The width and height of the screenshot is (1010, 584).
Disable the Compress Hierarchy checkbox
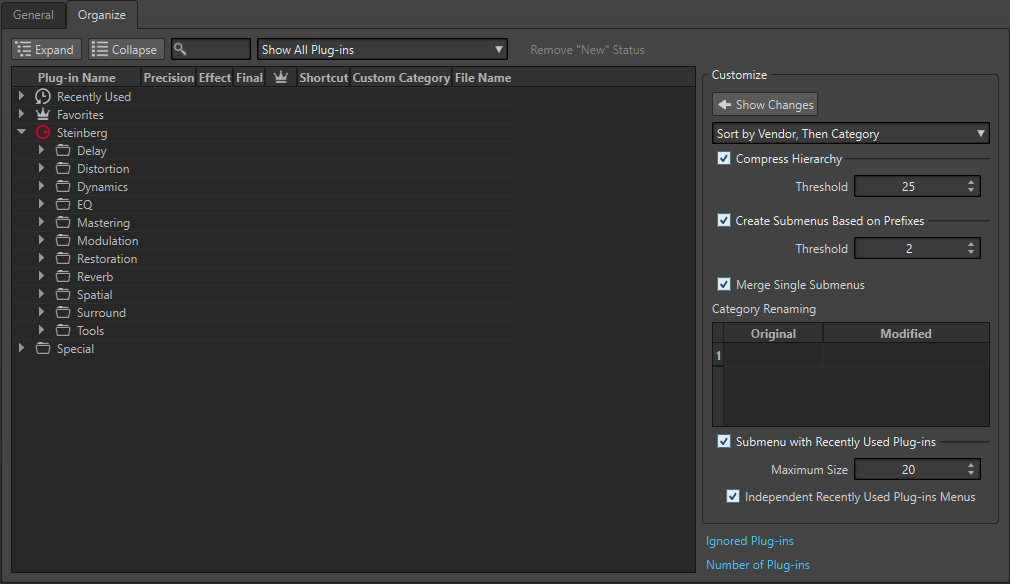724,159
